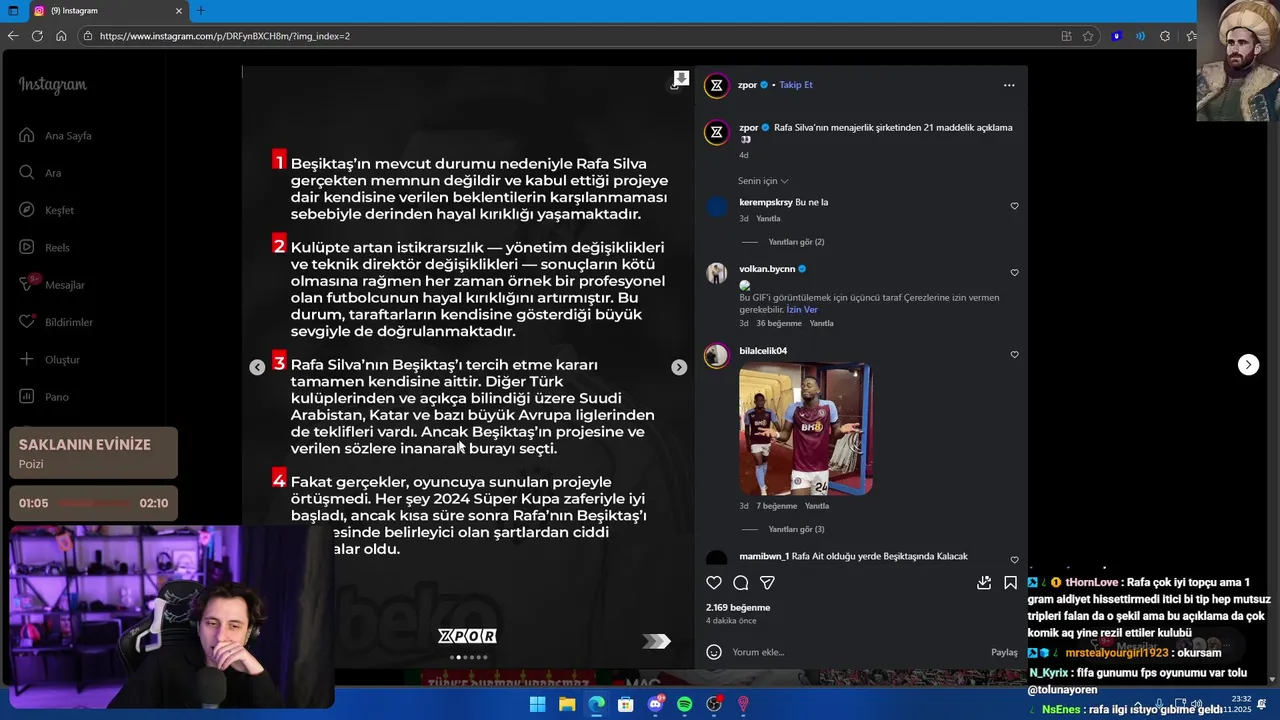Add page to favorites star icon
Image resolution: width=1280 pixels, height=720 pixels.
click(x=1088, y=36)
